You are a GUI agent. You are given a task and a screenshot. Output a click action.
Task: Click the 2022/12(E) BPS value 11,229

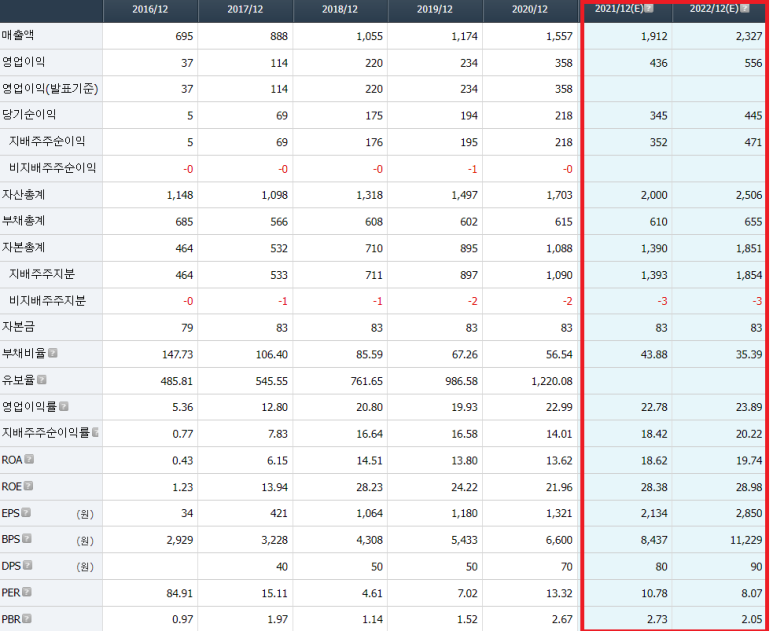click(x=746, y=540)
